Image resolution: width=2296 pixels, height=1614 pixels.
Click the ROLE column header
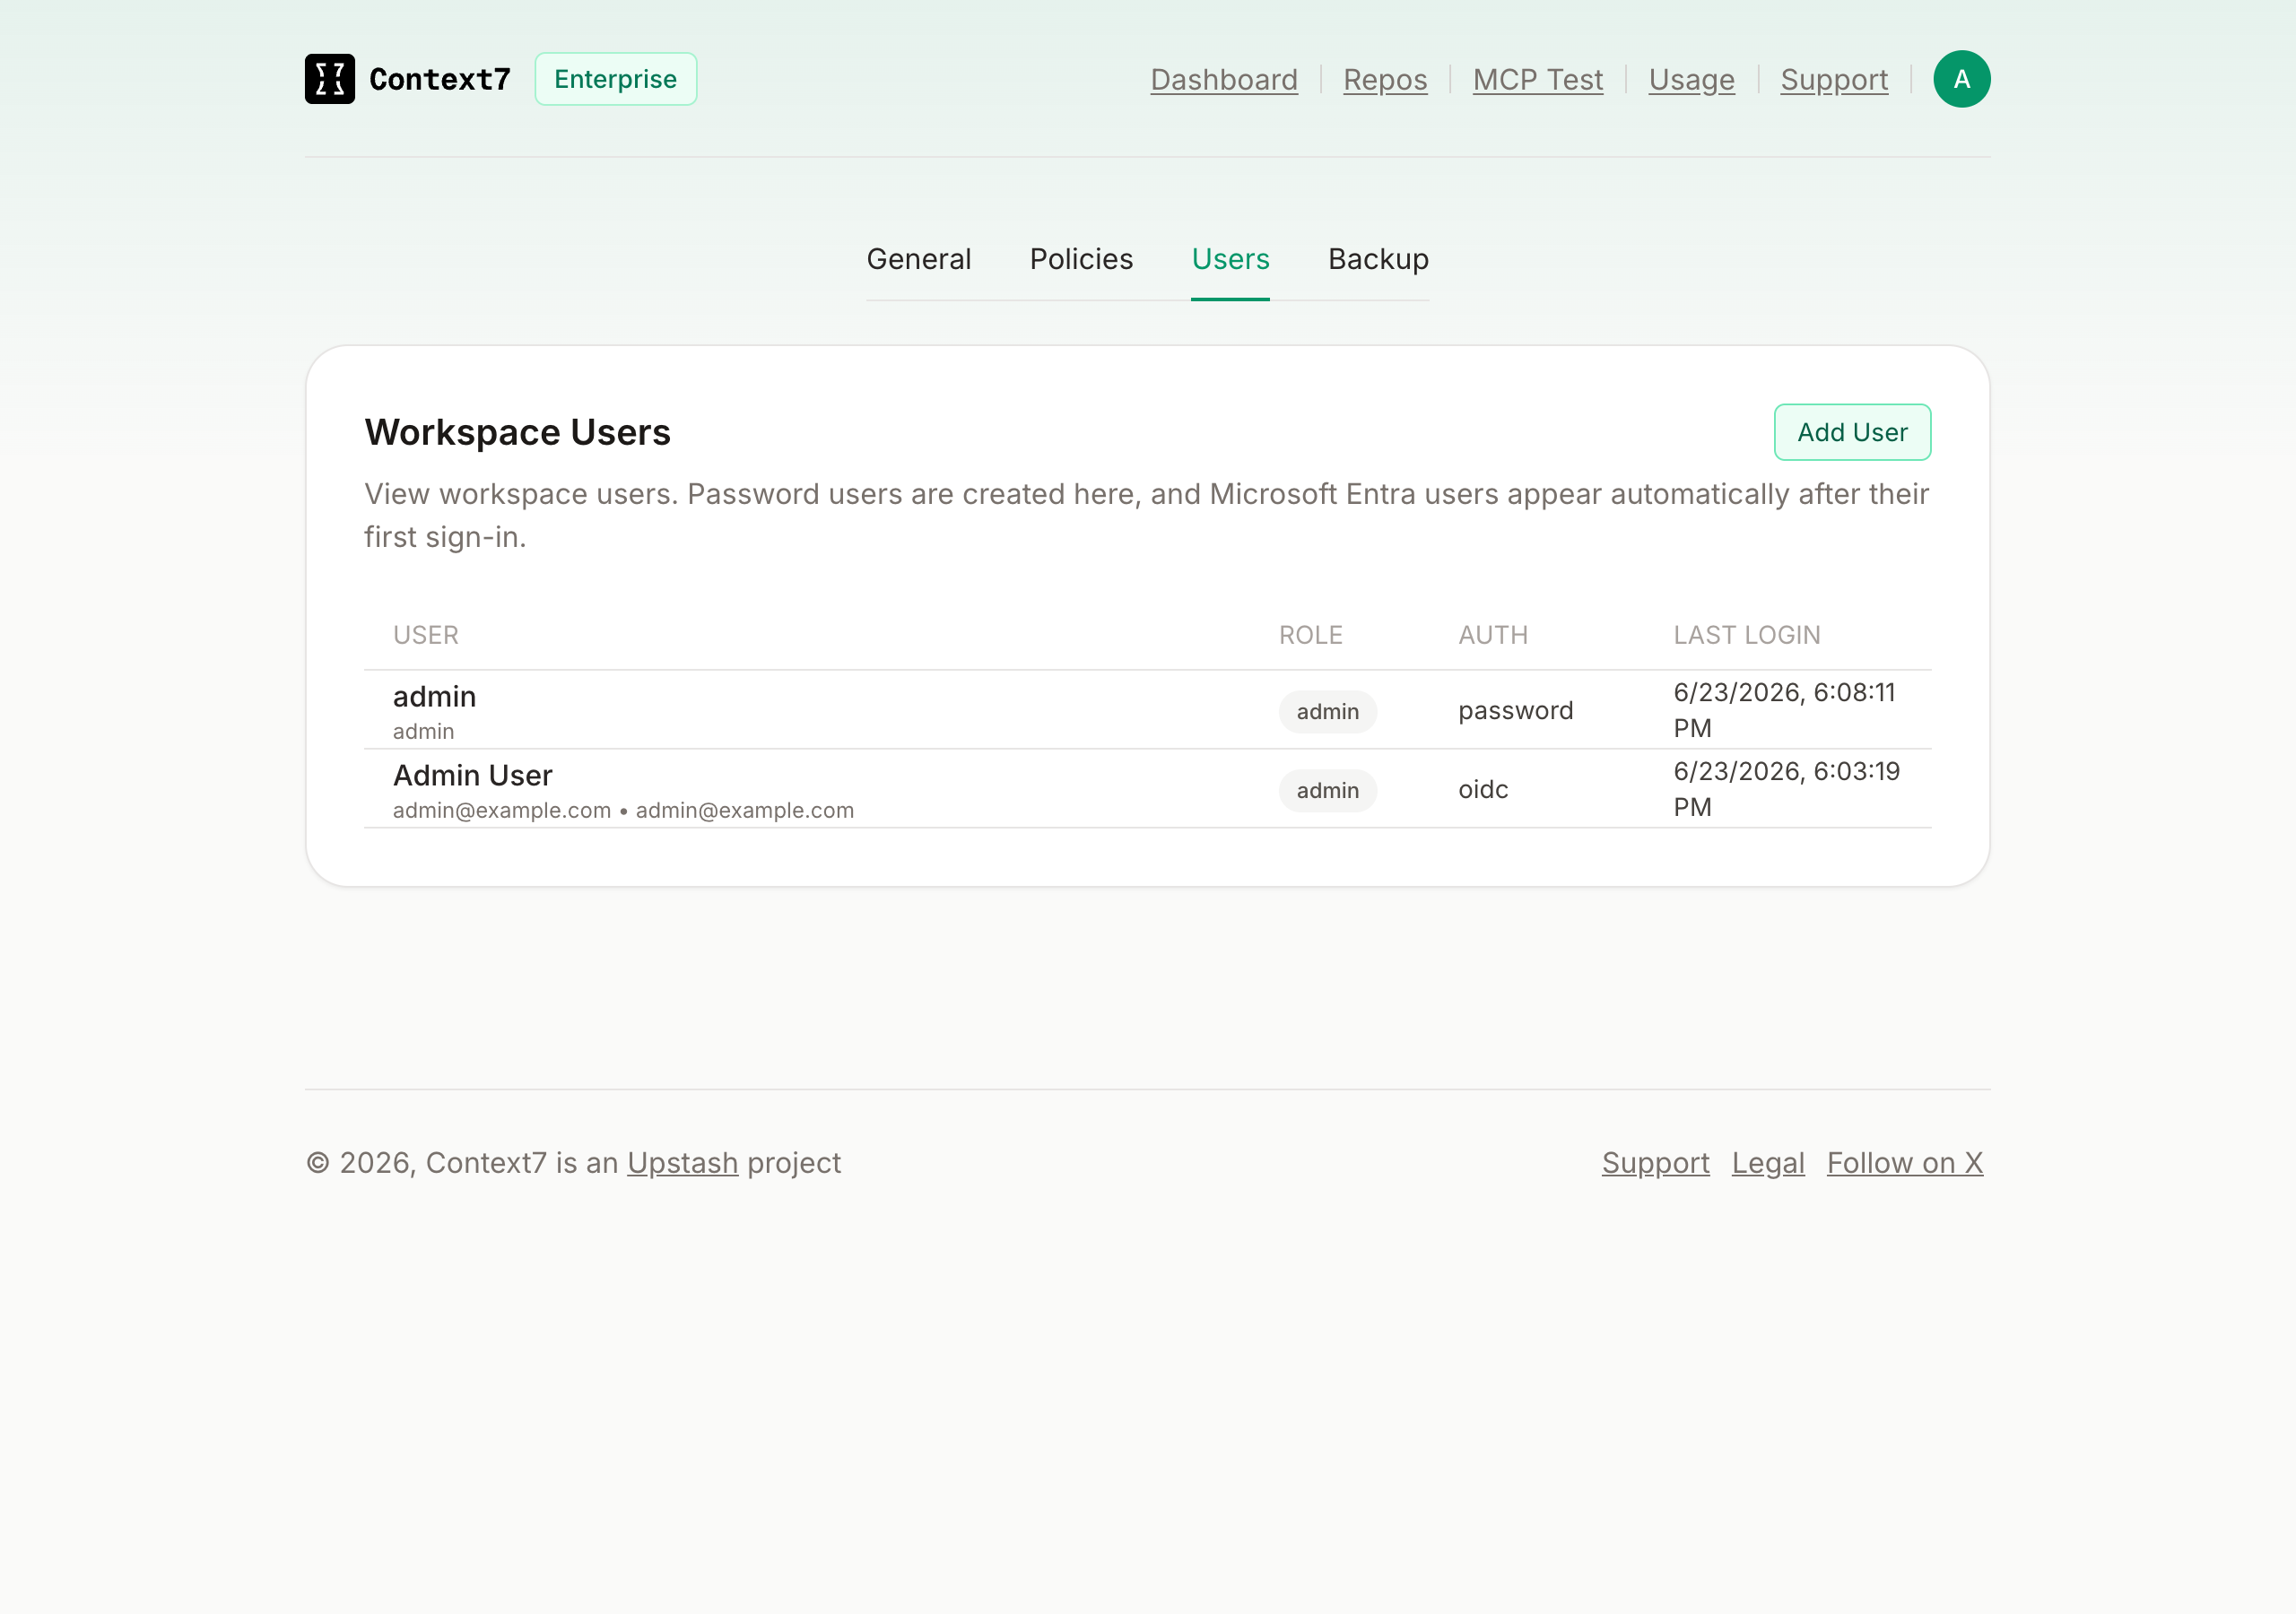[1310, 635]
